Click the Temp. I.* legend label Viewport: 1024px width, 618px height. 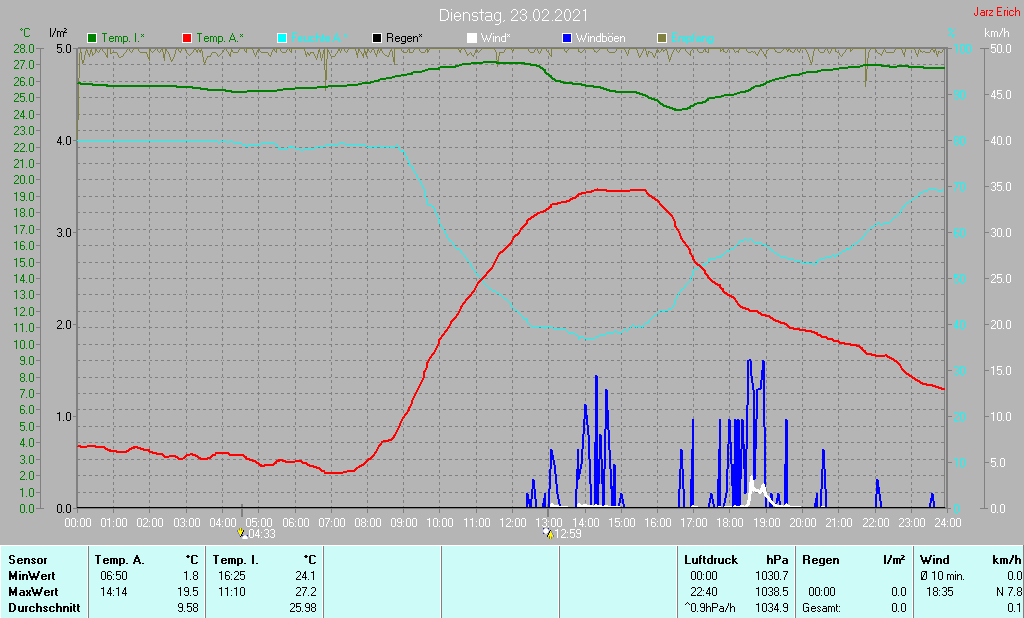click(123, 39)
